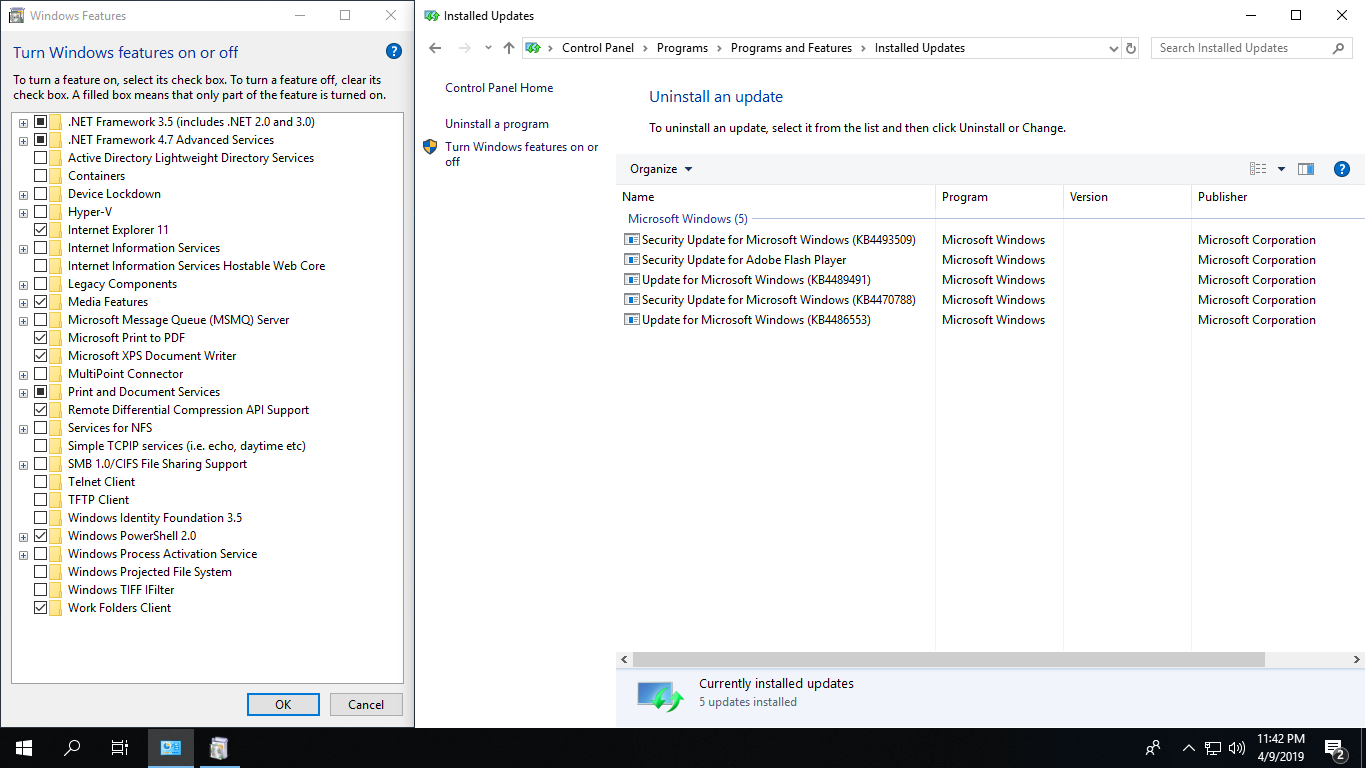The width and height of the screenshot is (1366, 768).
Task: Click the Program column header
Action: [x=999, y=197]
